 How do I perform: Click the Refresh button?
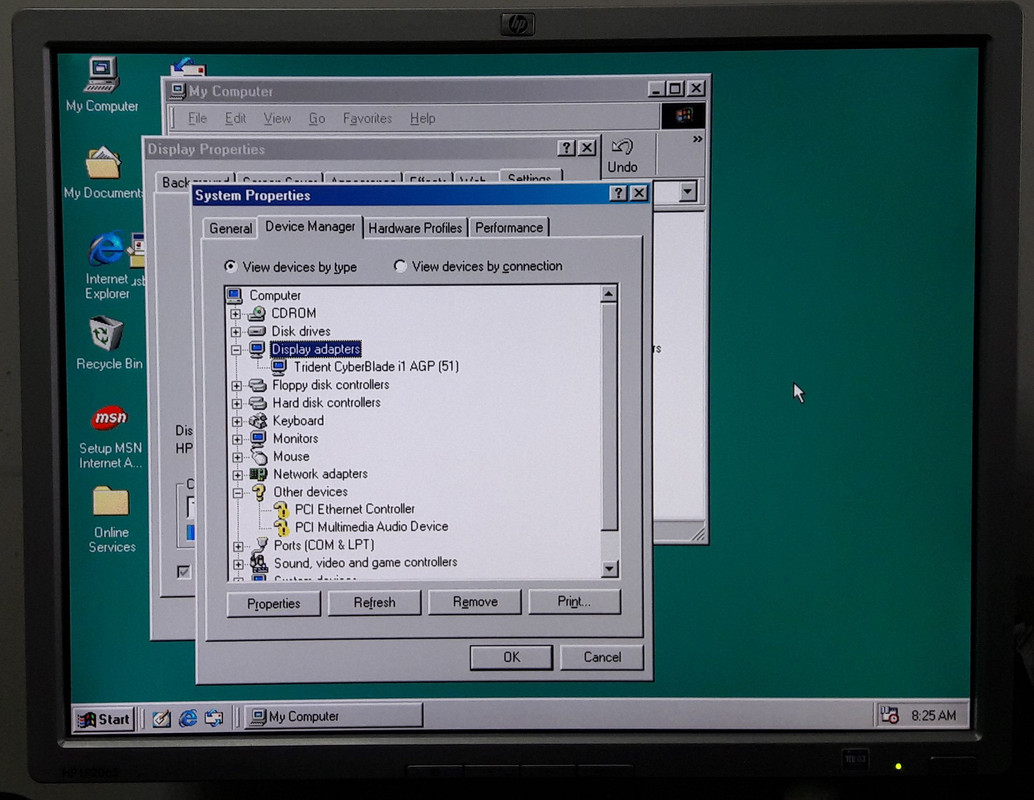374,603
